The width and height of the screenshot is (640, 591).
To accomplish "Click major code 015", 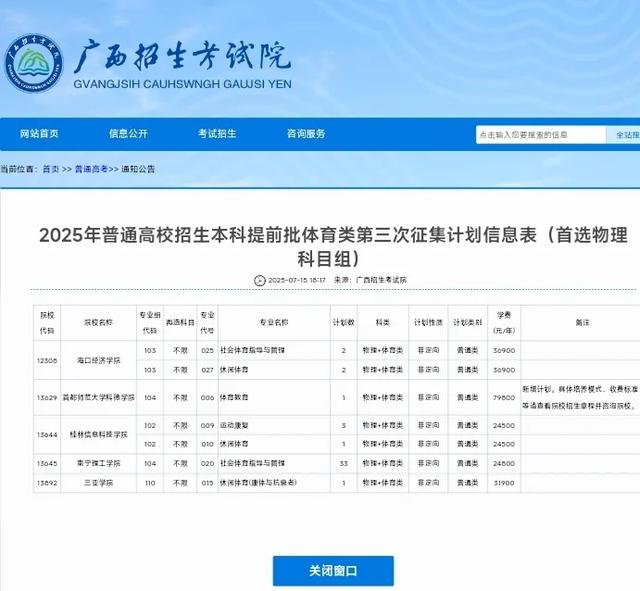I will [x=207, y=483].
